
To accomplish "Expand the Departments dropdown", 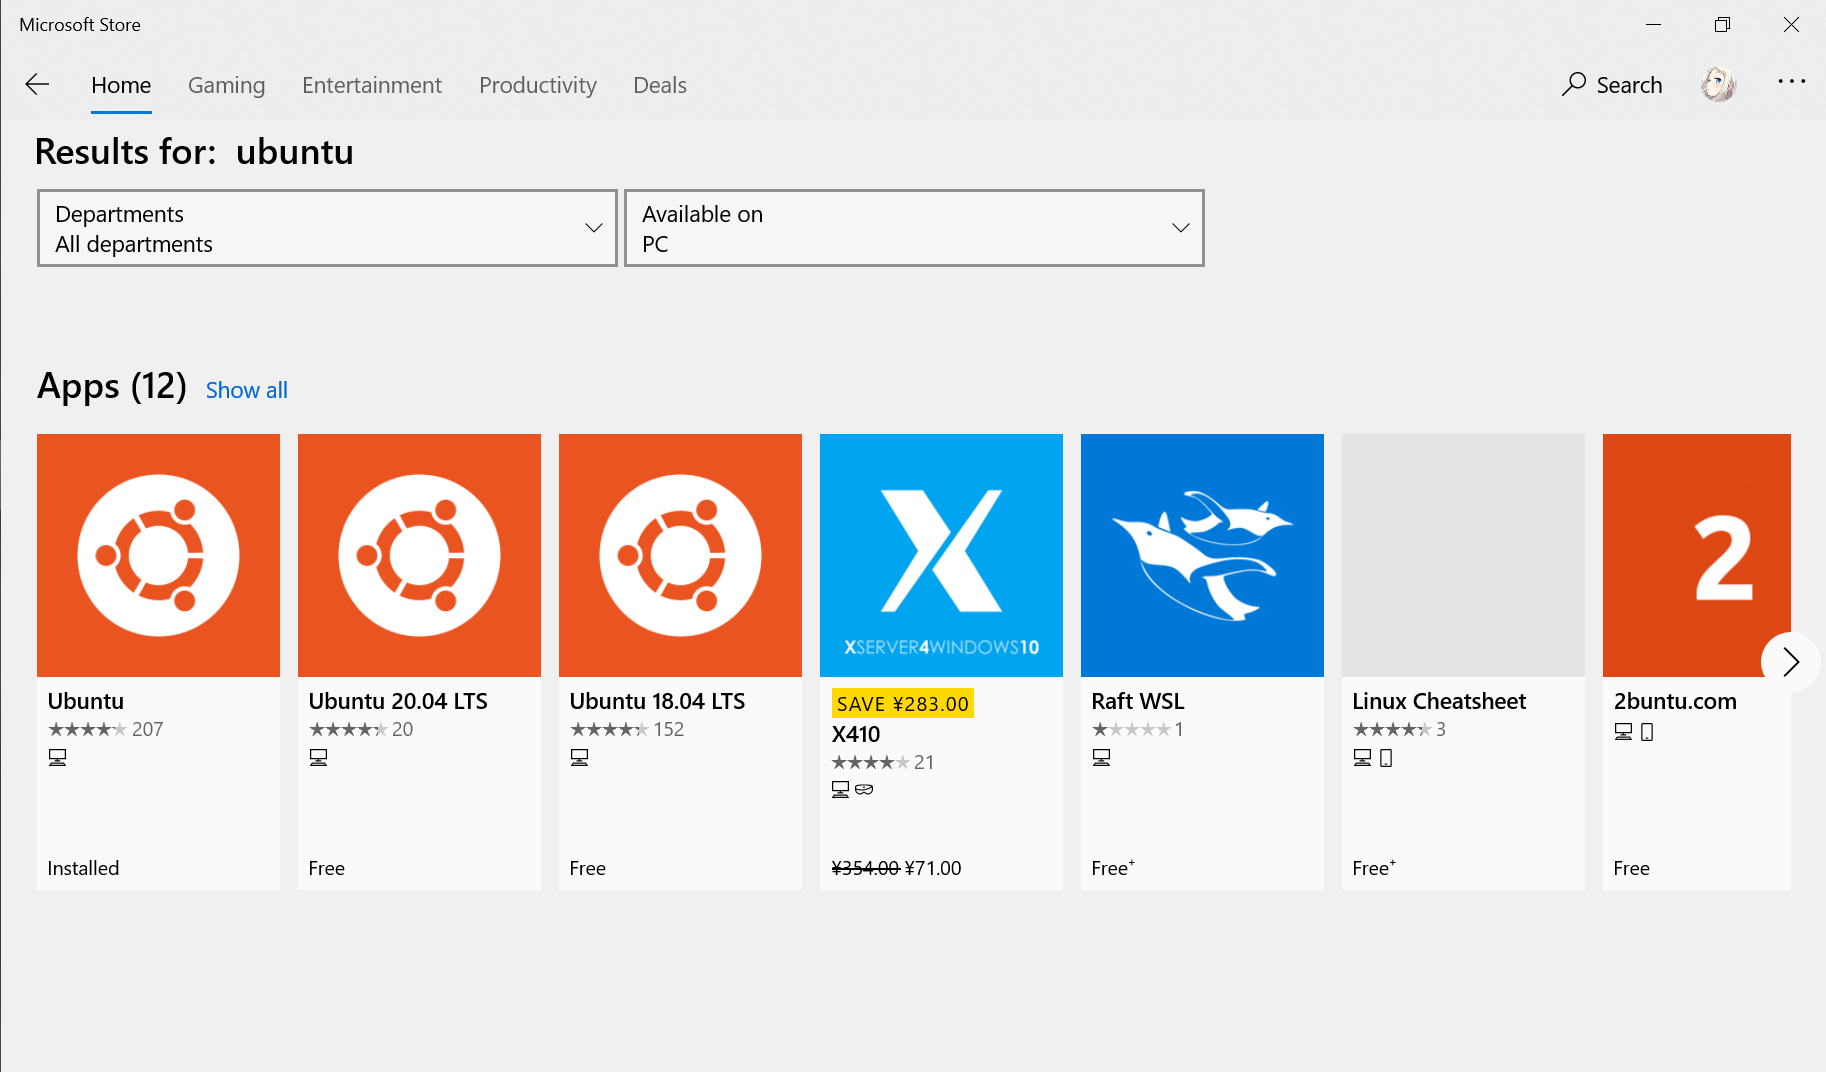I will coord(327,228).
